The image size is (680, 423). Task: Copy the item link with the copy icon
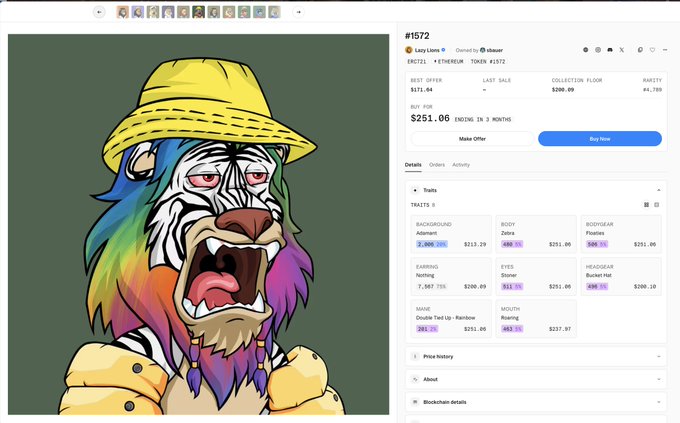click(640, 50)
